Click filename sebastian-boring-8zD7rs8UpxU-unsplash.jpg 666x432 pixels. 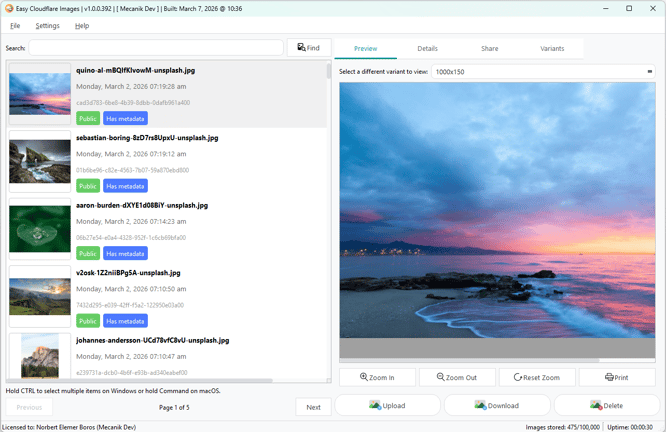pos(147,138)
